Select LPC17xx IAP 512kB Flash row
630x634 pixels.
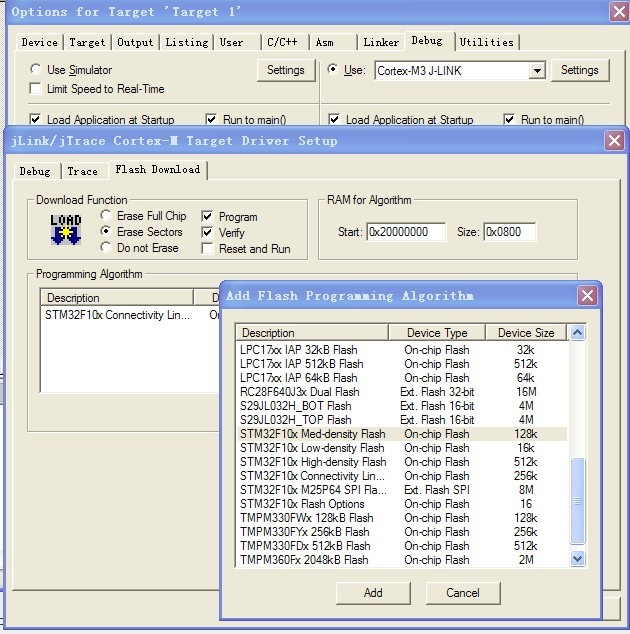click(x=402, y=364)
